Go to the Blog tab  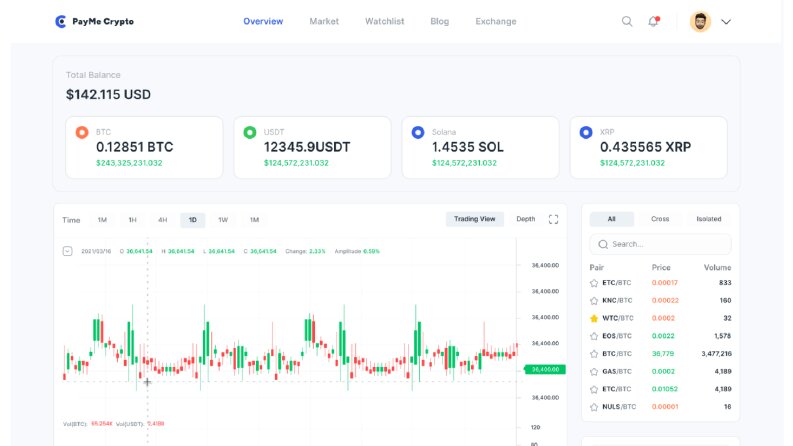pyautogui.click(x=439, y=21)
